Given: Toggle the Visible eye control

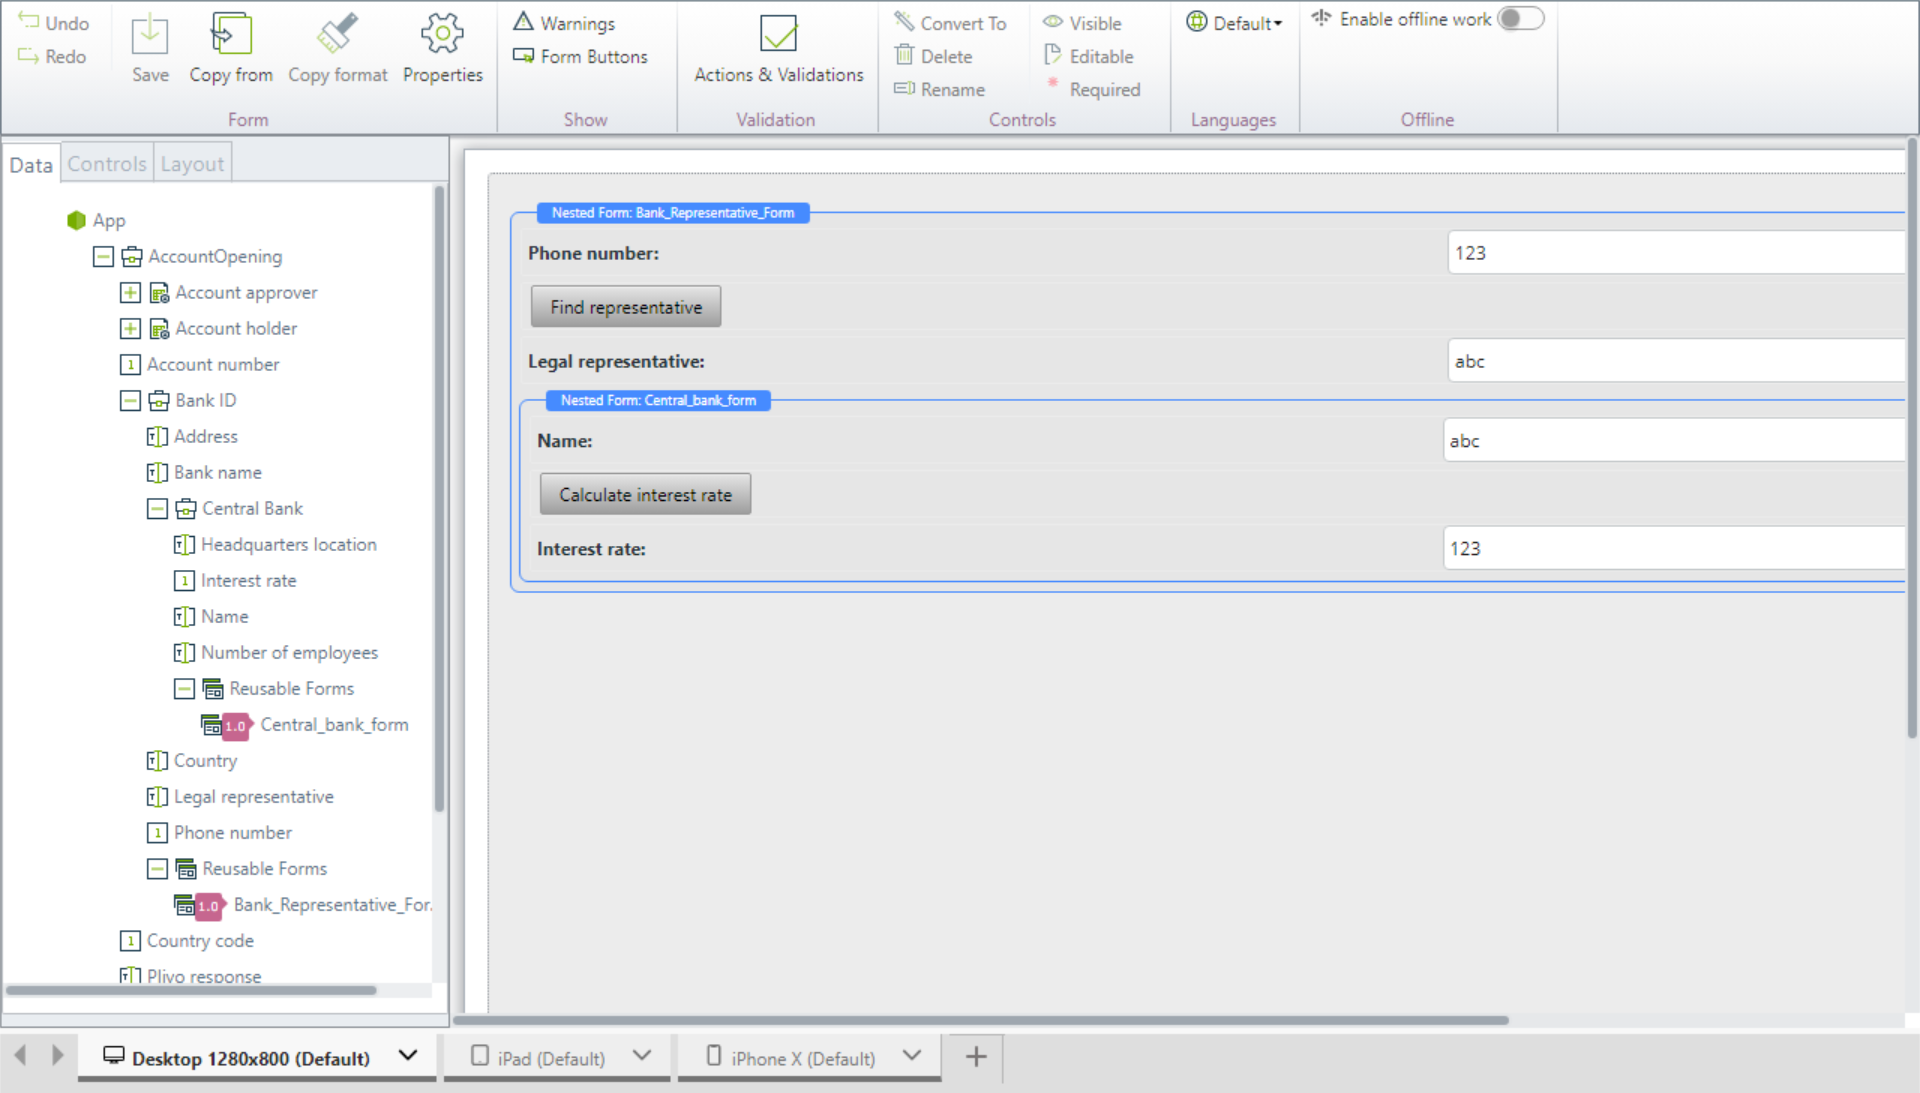Looking at the screenshot, I should coord(1053,22).
